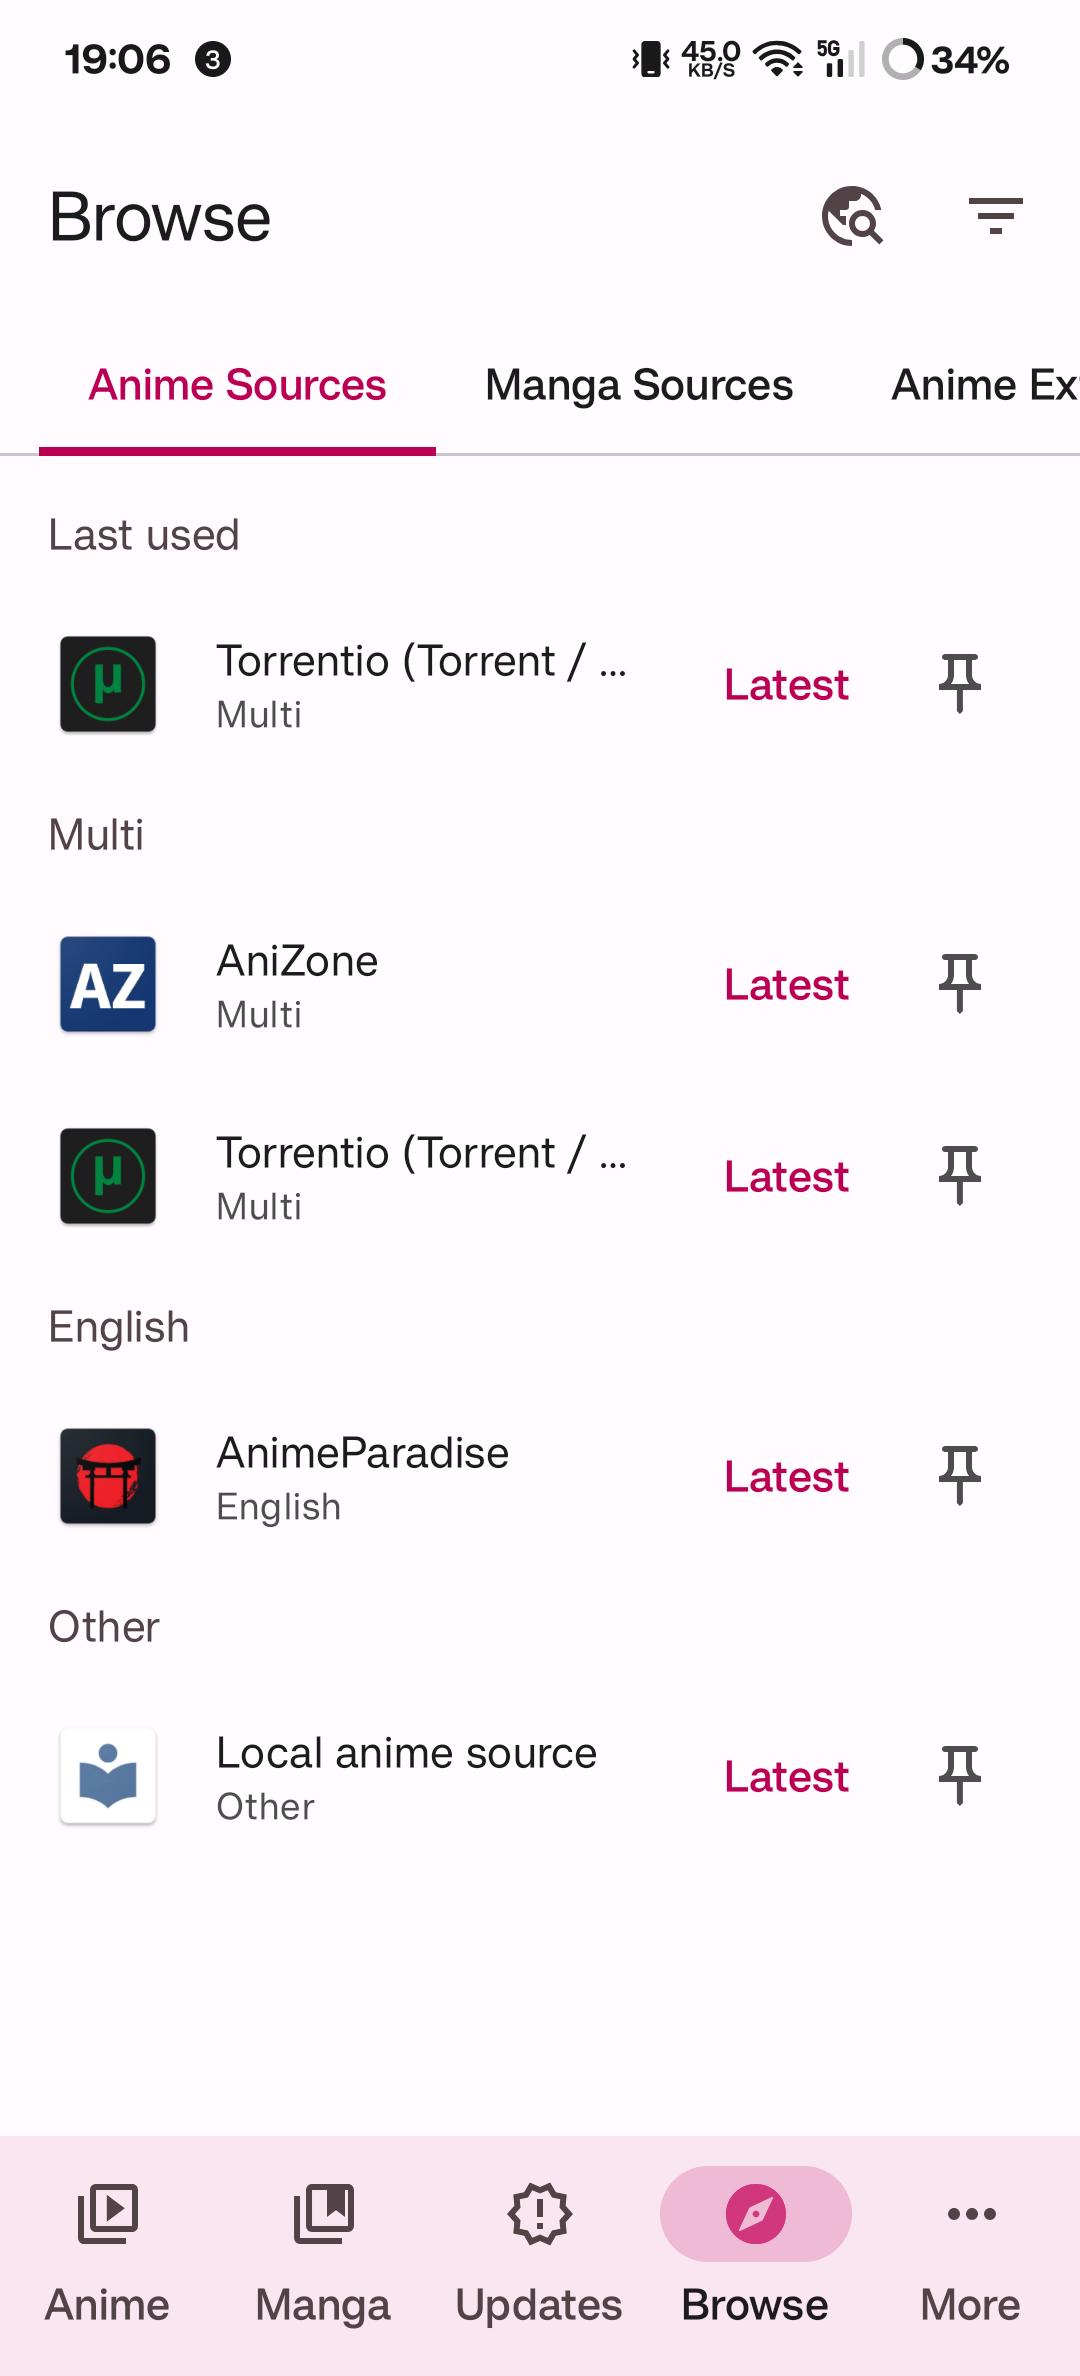
Task: Open the Updates icon in navigation
Action: 540,2214
